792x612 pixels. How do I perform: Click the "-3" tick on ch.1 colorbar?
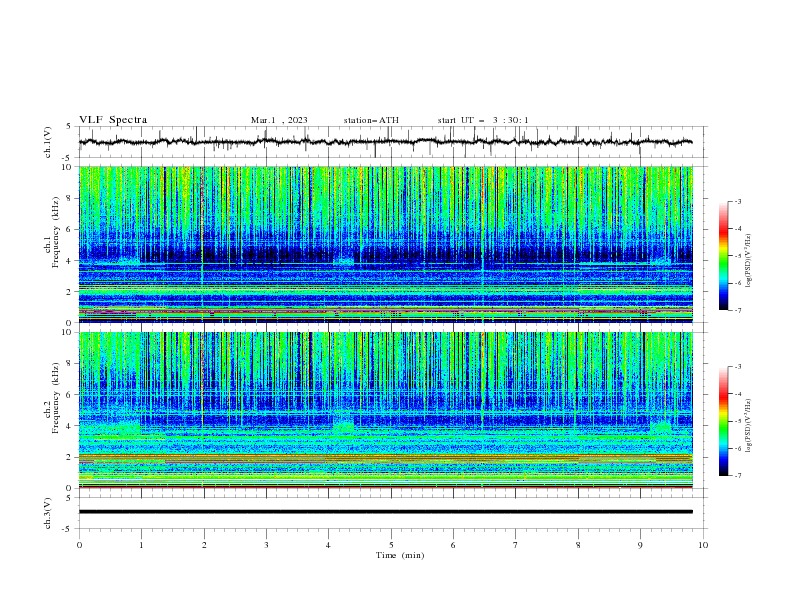(x=737, y=201)
